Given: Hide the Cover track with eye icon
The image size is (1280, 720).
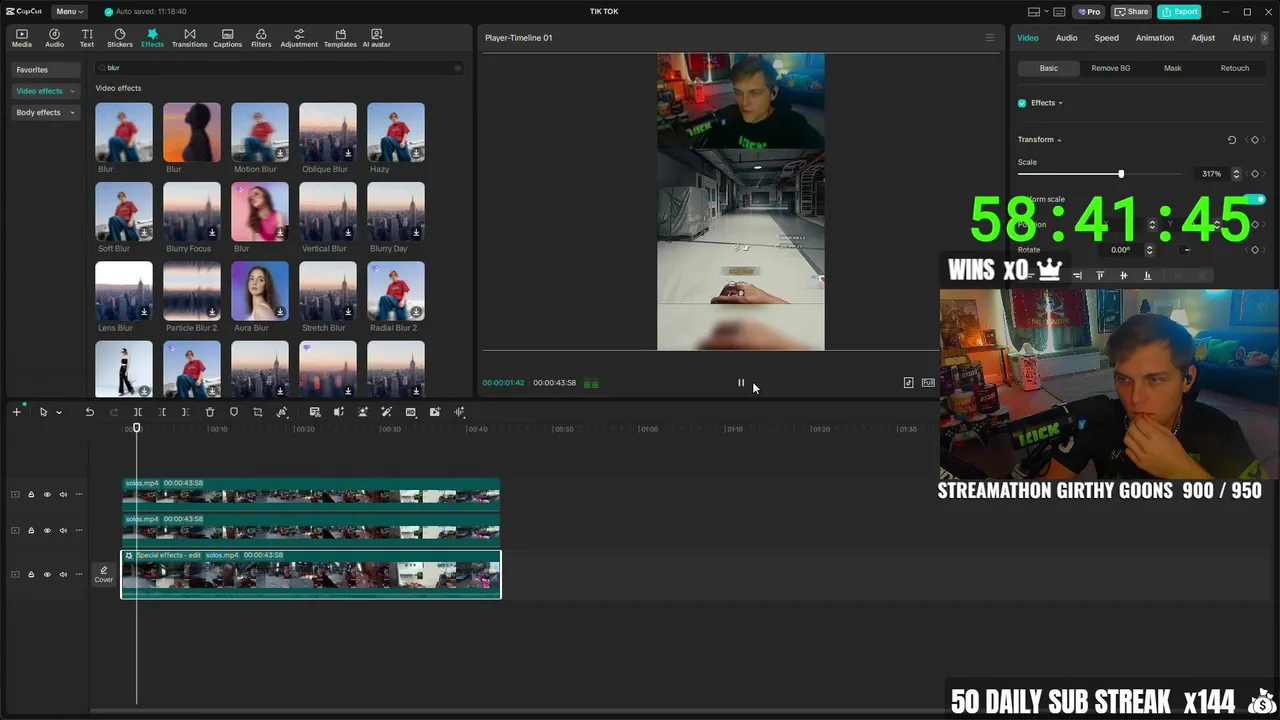Looking at the screenshot, I should 47,574.
